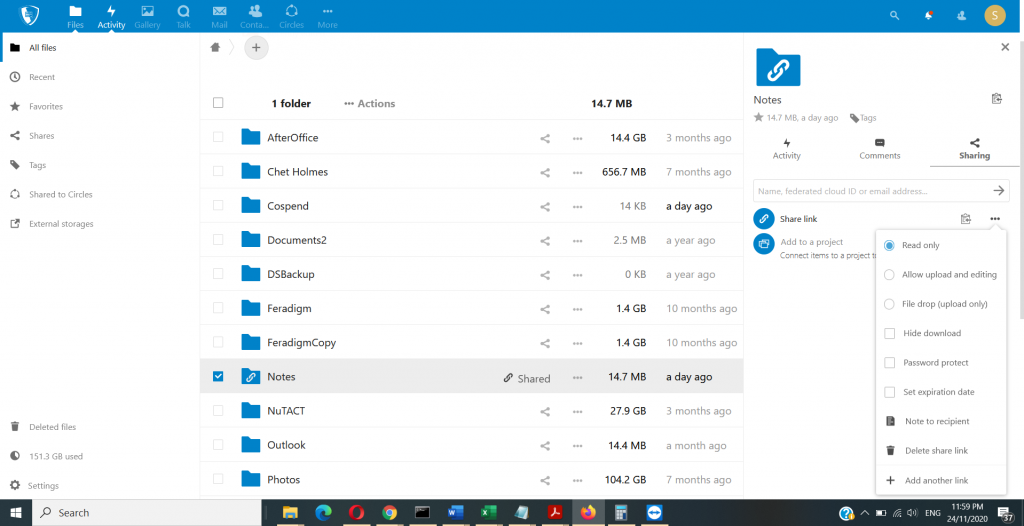This screenshot has height=526, width=1024.
Task: Enable Hide download checkbox
Action: click(x=889, y=333)
